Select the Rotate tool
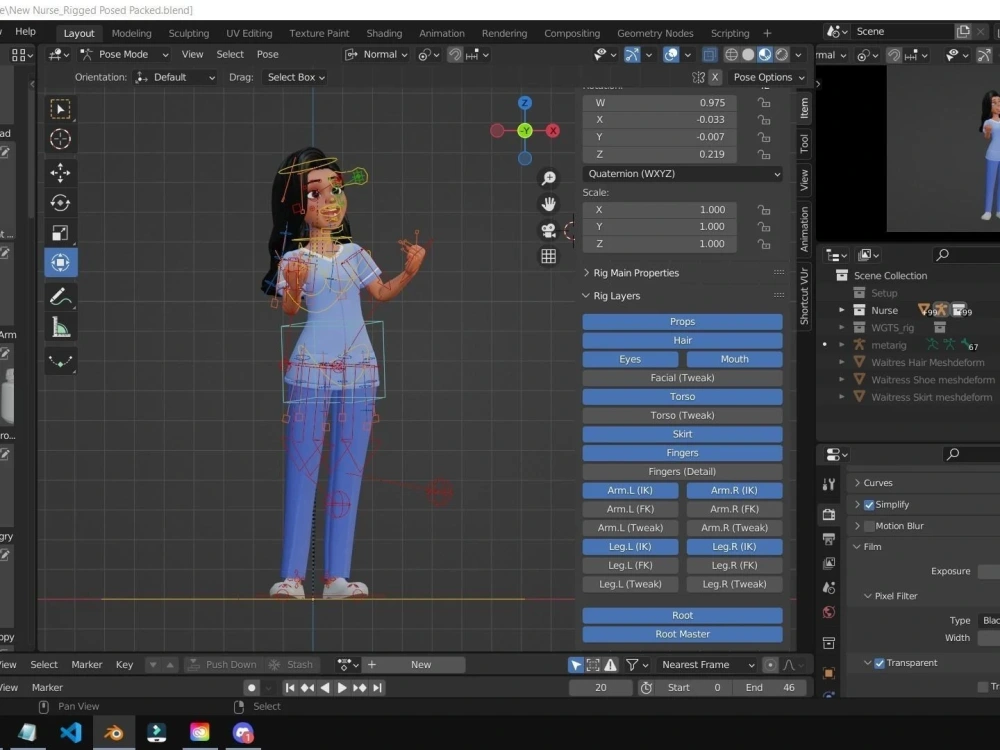 (61, 203)
